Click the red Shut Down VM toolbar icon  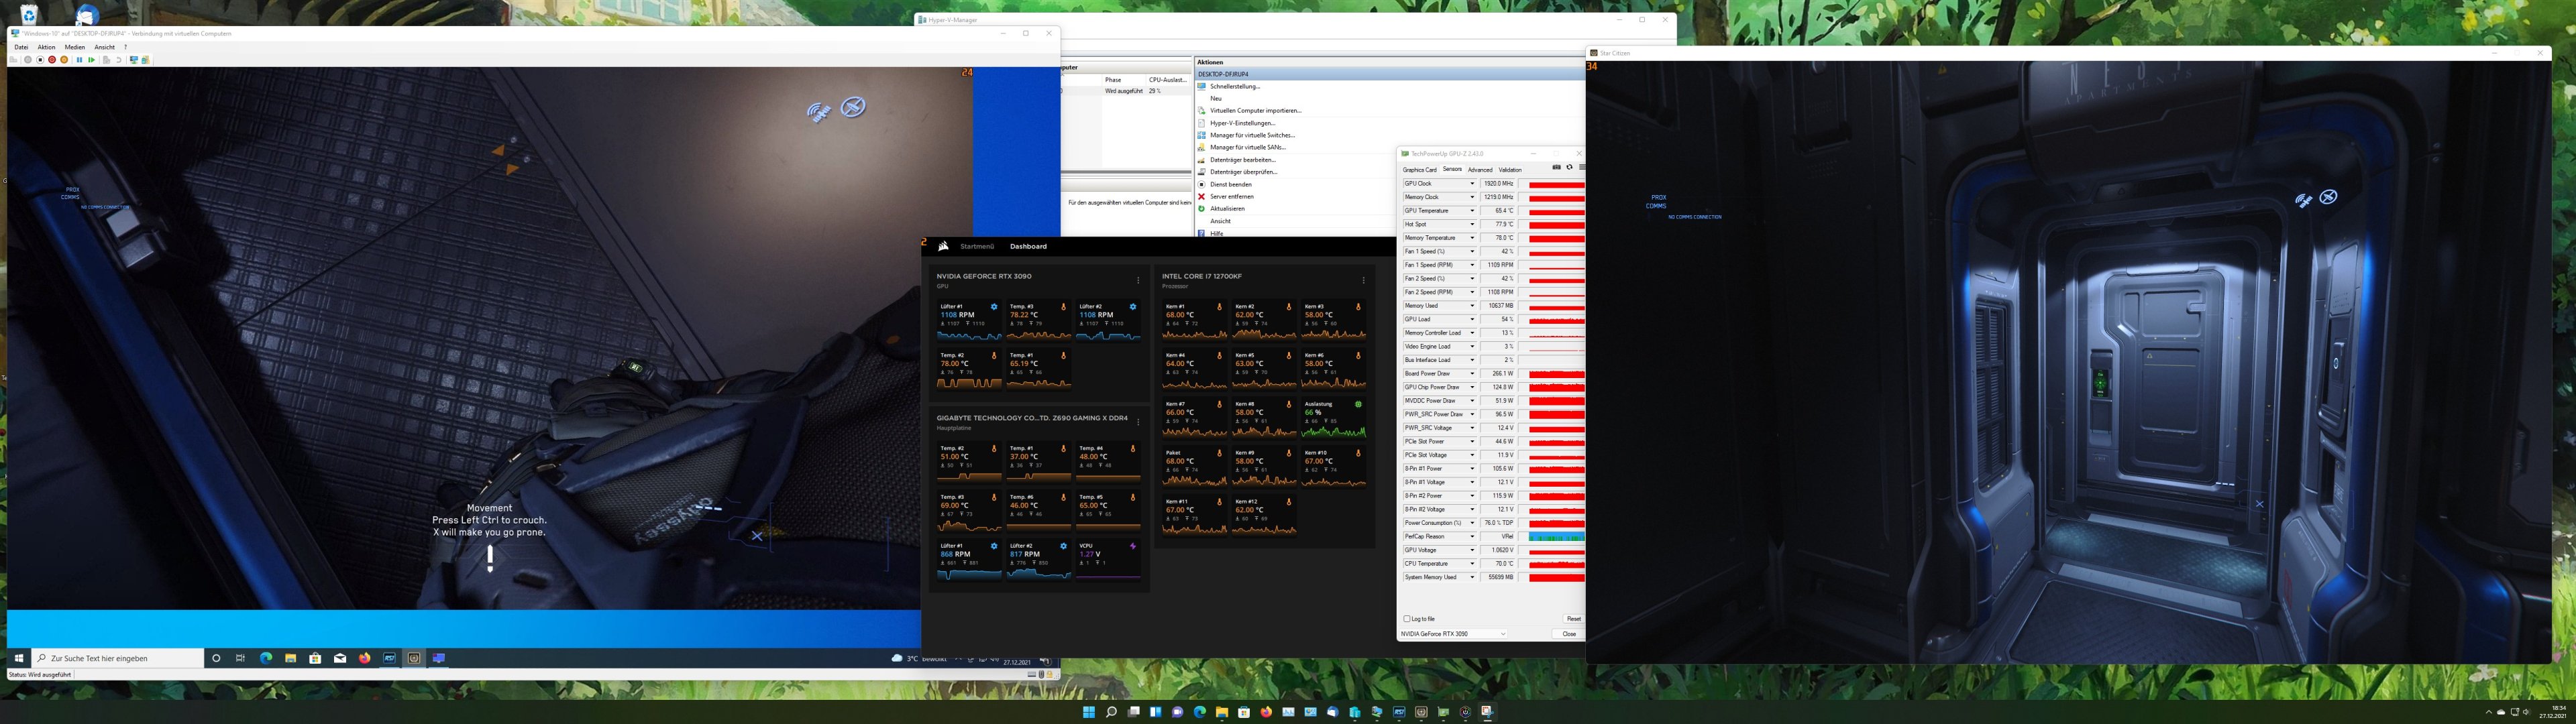click(x=52, y=60)
